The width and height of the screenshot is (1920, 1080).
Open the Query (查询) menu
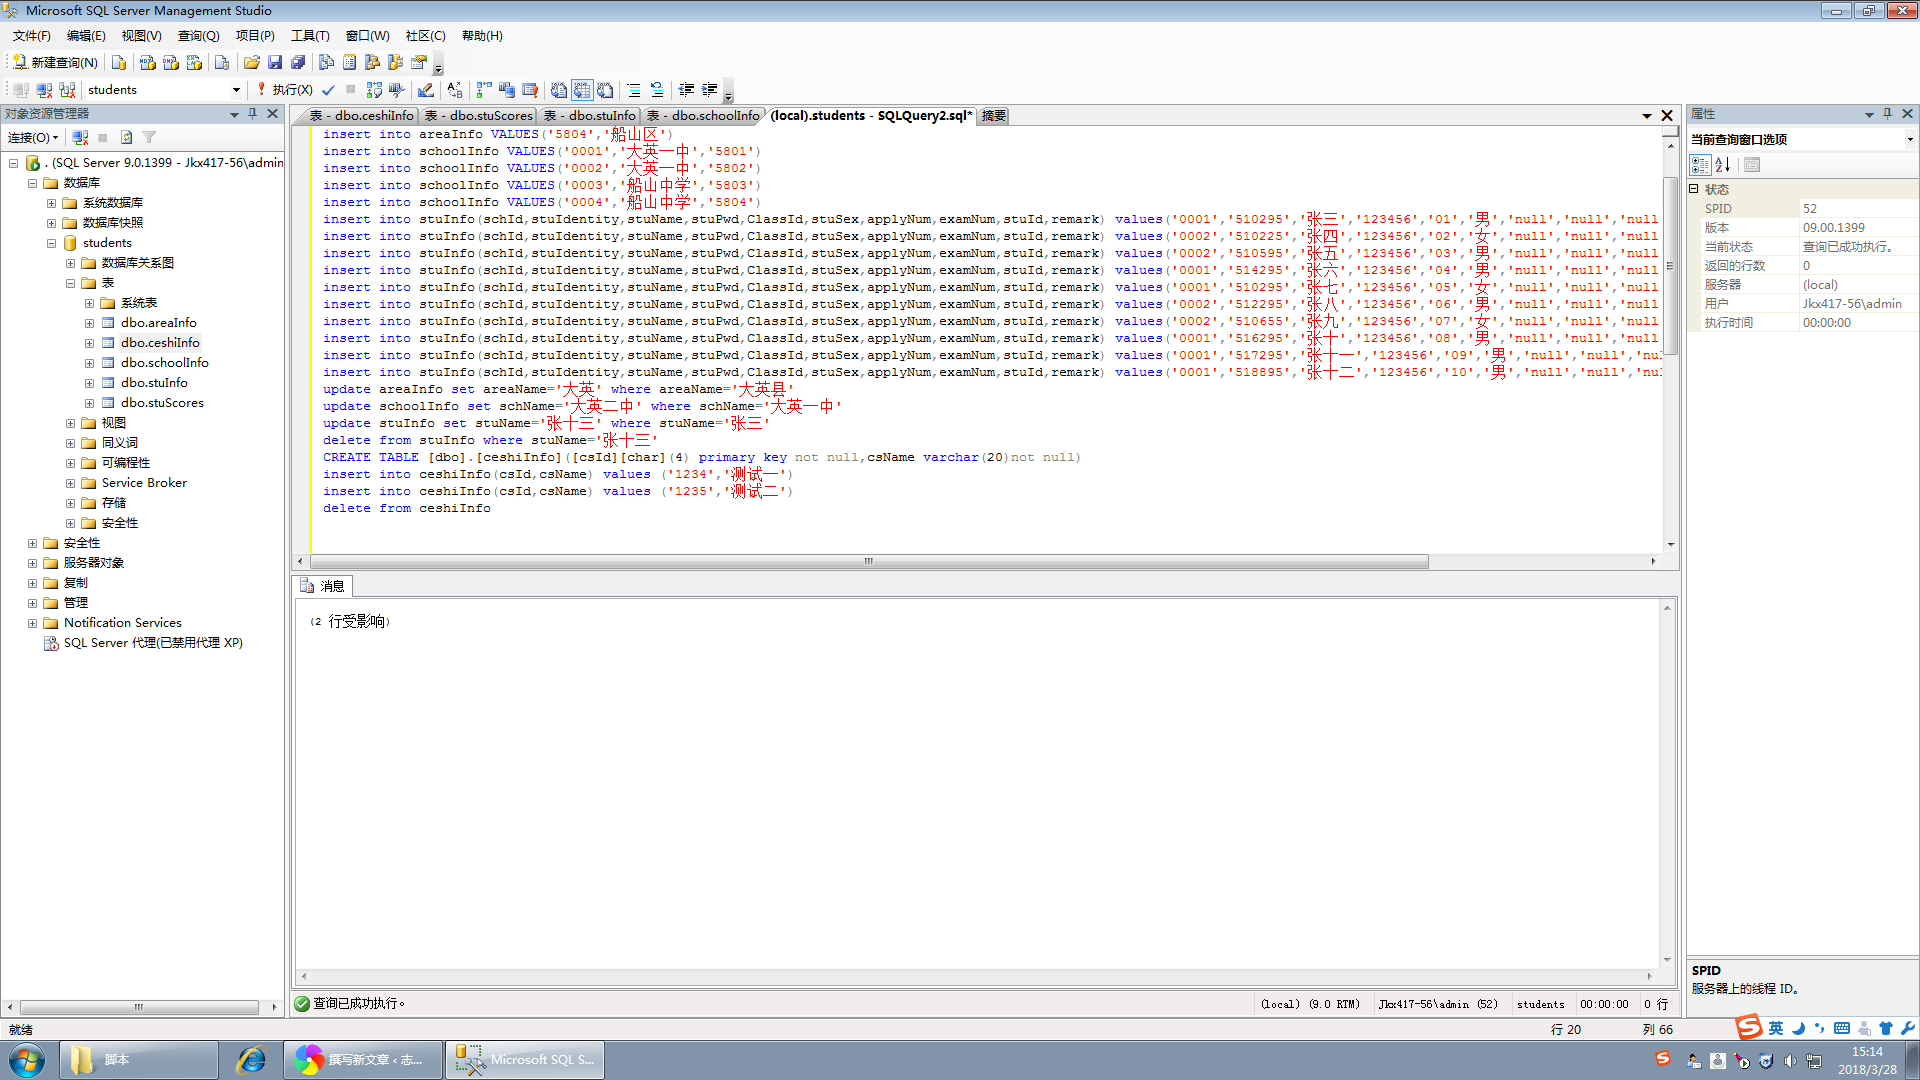pyautogui.click(x=198, y=35)
